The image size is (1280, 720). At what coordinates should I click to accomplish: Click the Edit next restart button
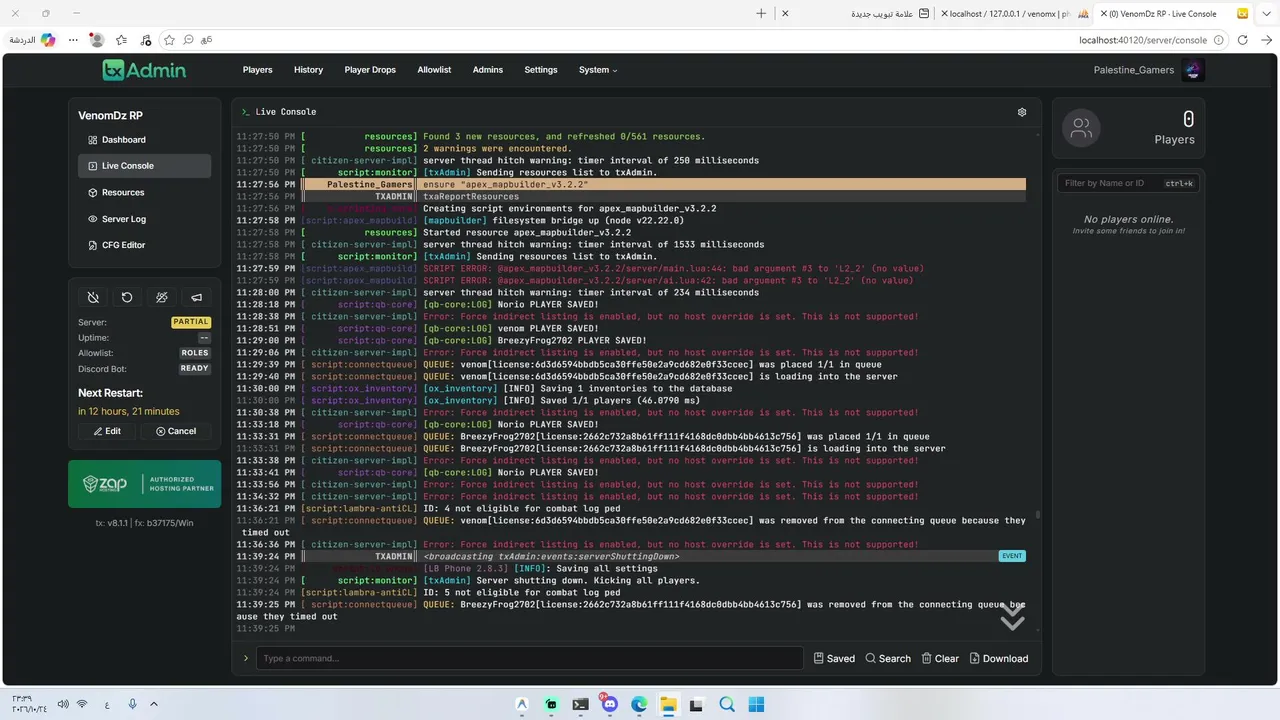tap(107, 431)
